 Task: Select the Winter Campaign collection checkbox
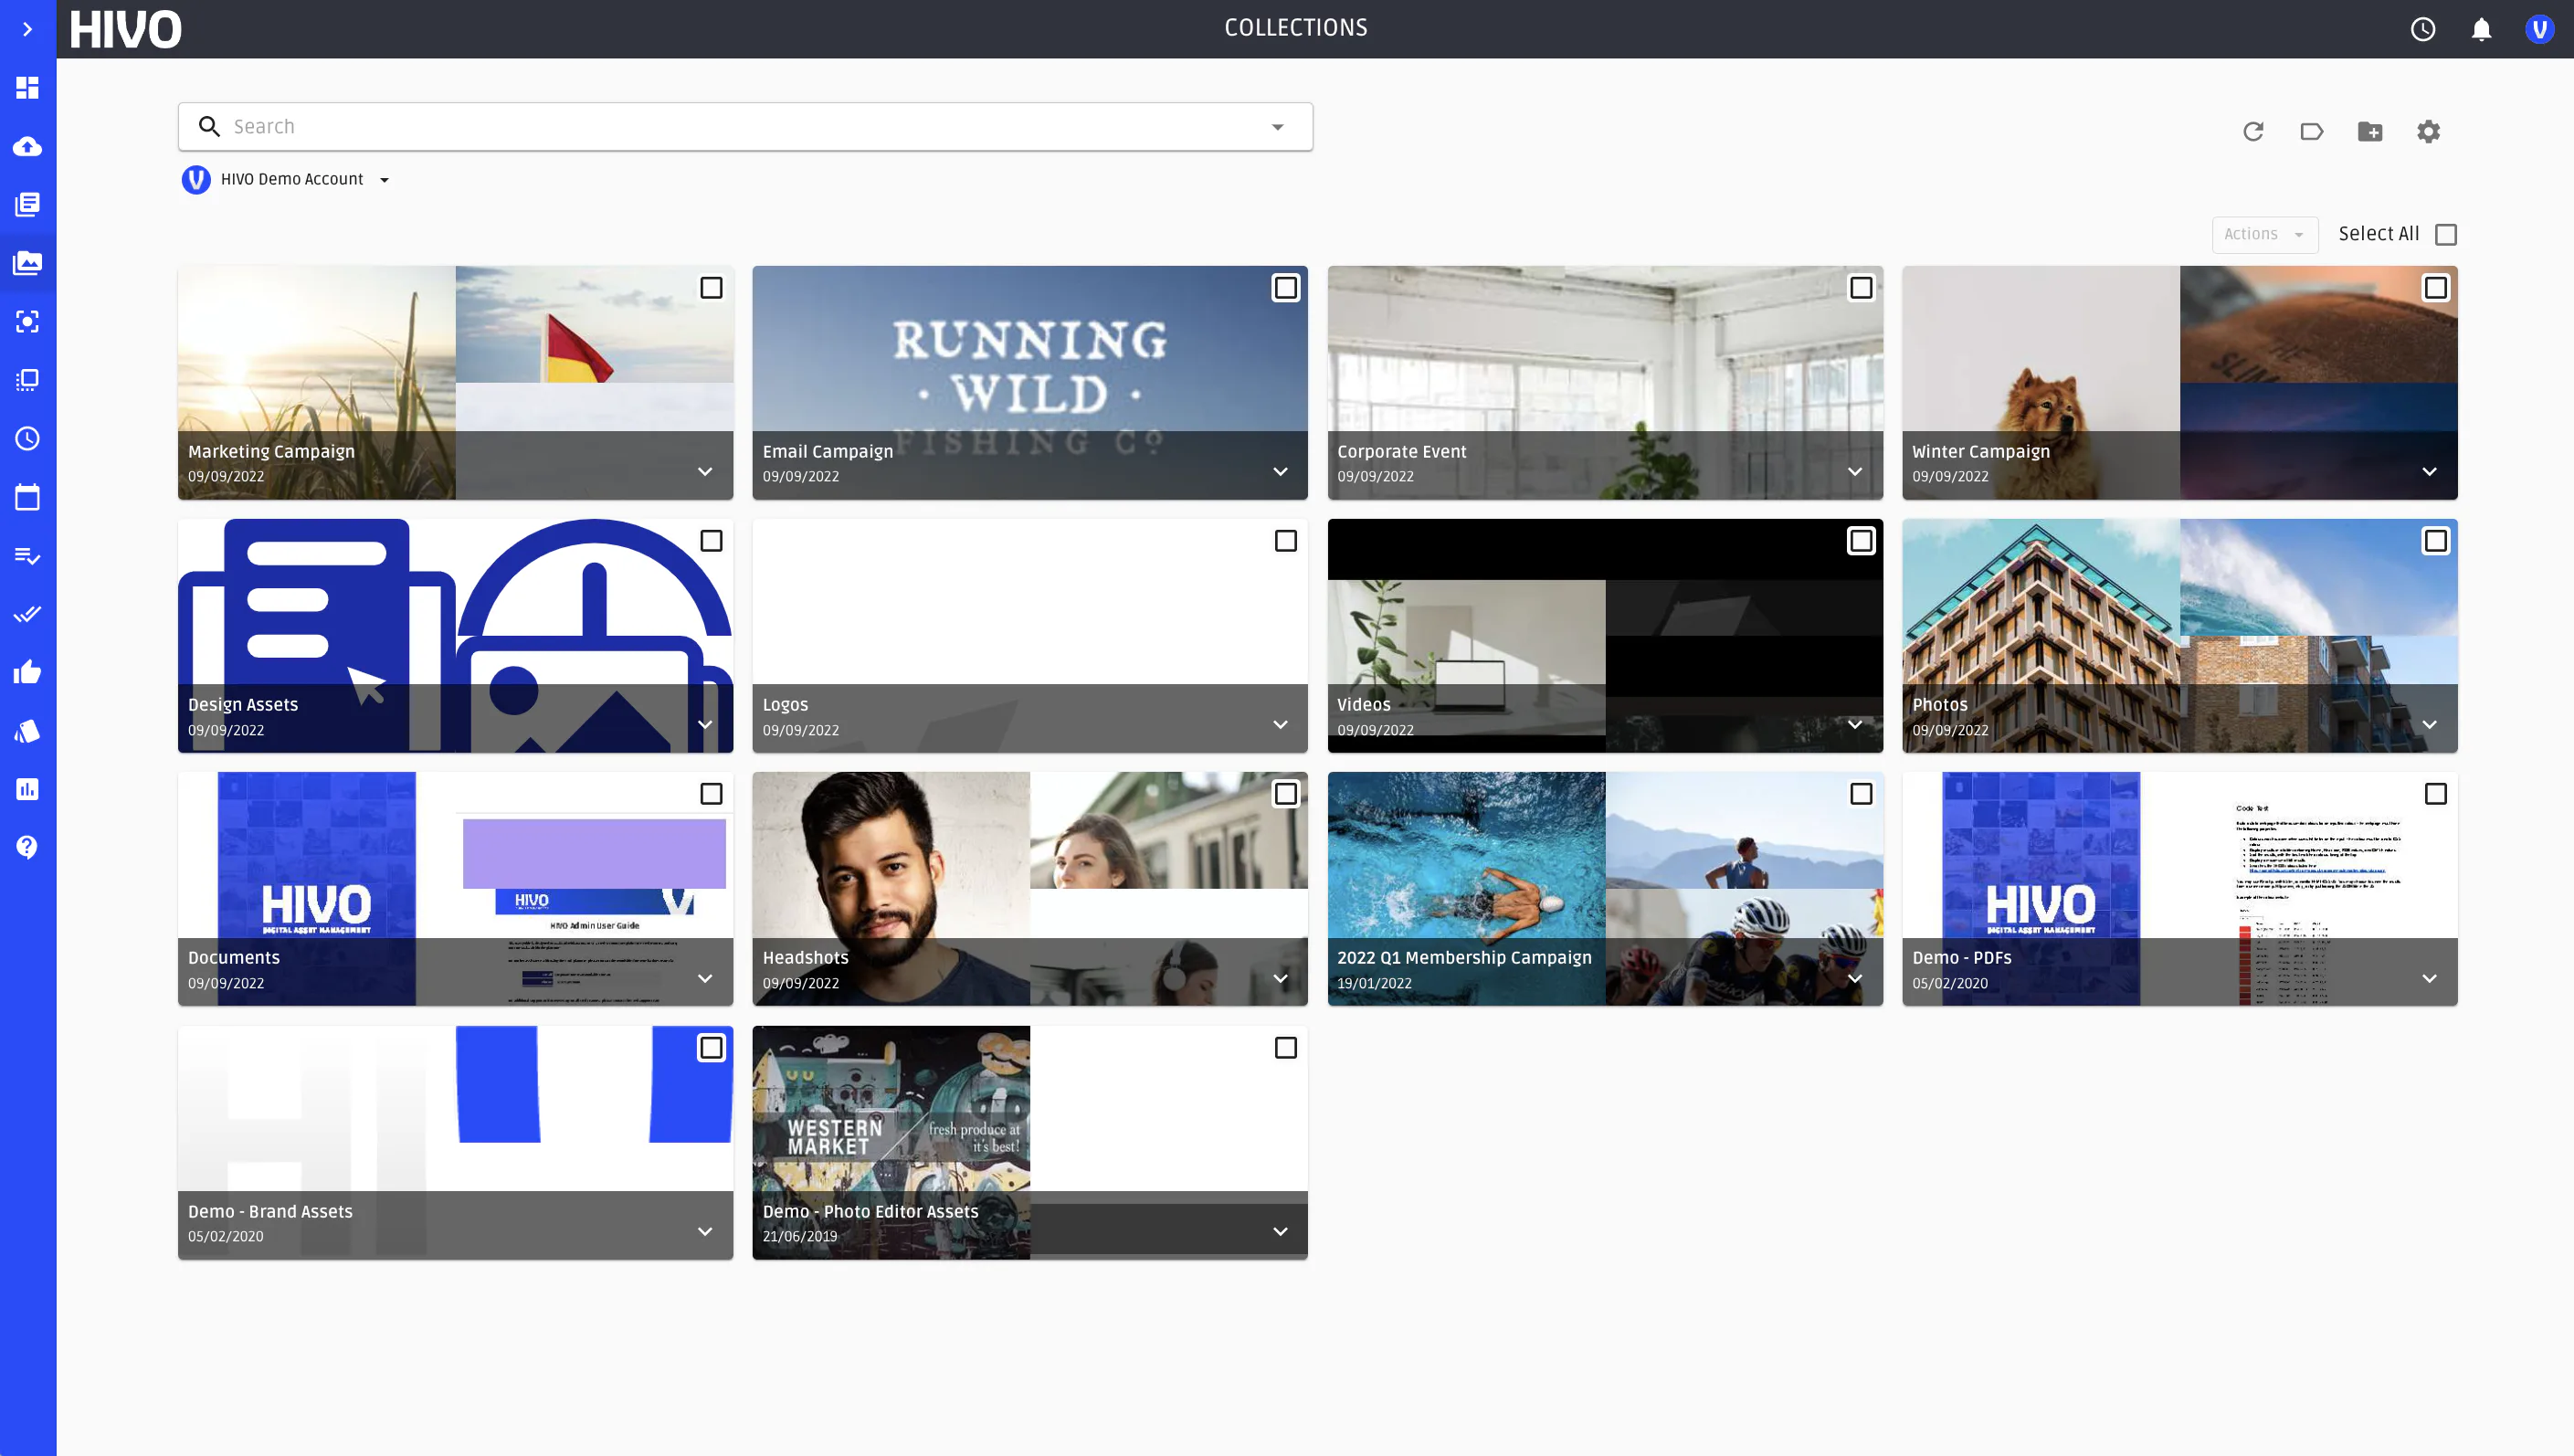(2436, 288)
